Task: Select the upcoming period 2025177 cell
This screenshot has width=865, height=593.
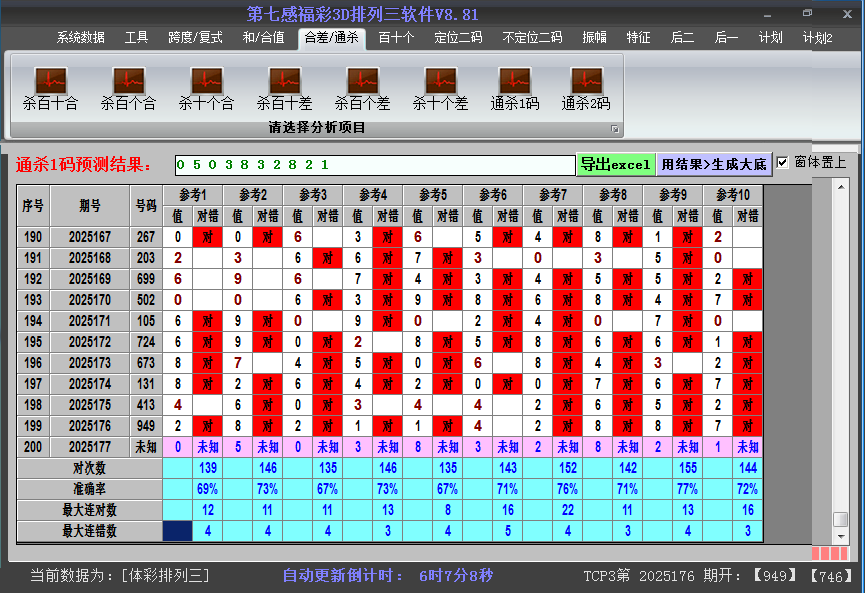Action: pyautogui.click(x=90, y=447)
